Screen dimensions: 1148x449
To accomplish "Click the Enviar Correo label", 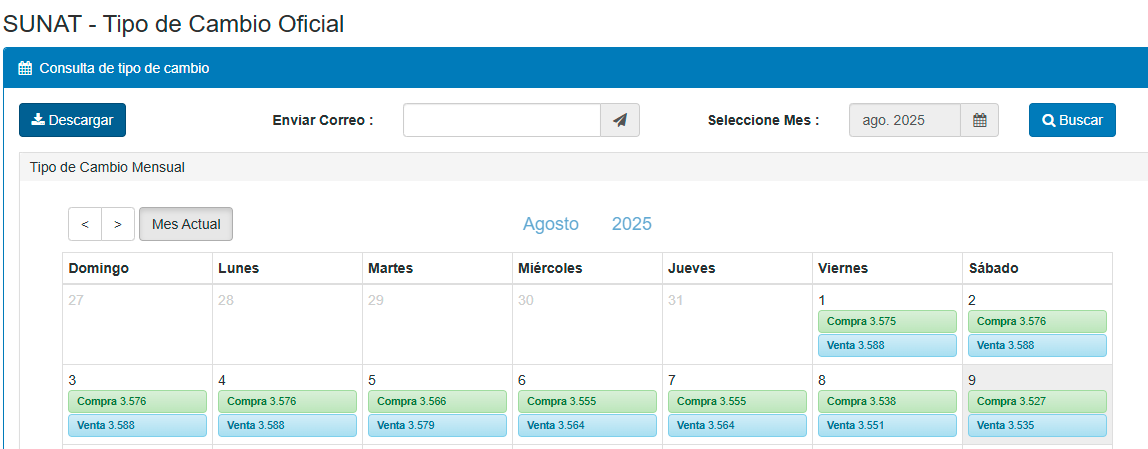I will pos(323,121).
